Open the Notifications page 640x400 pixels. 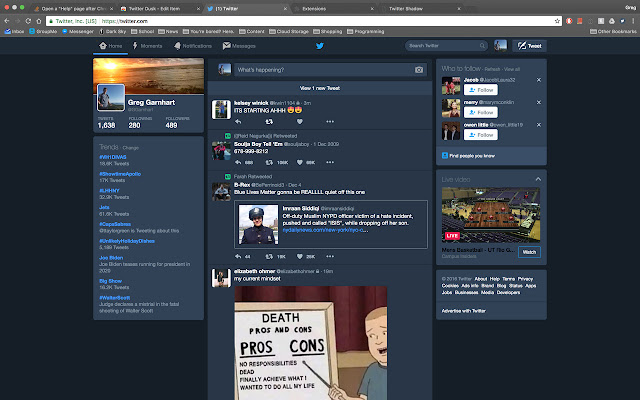pyautogui.click(x=192, y=46)
